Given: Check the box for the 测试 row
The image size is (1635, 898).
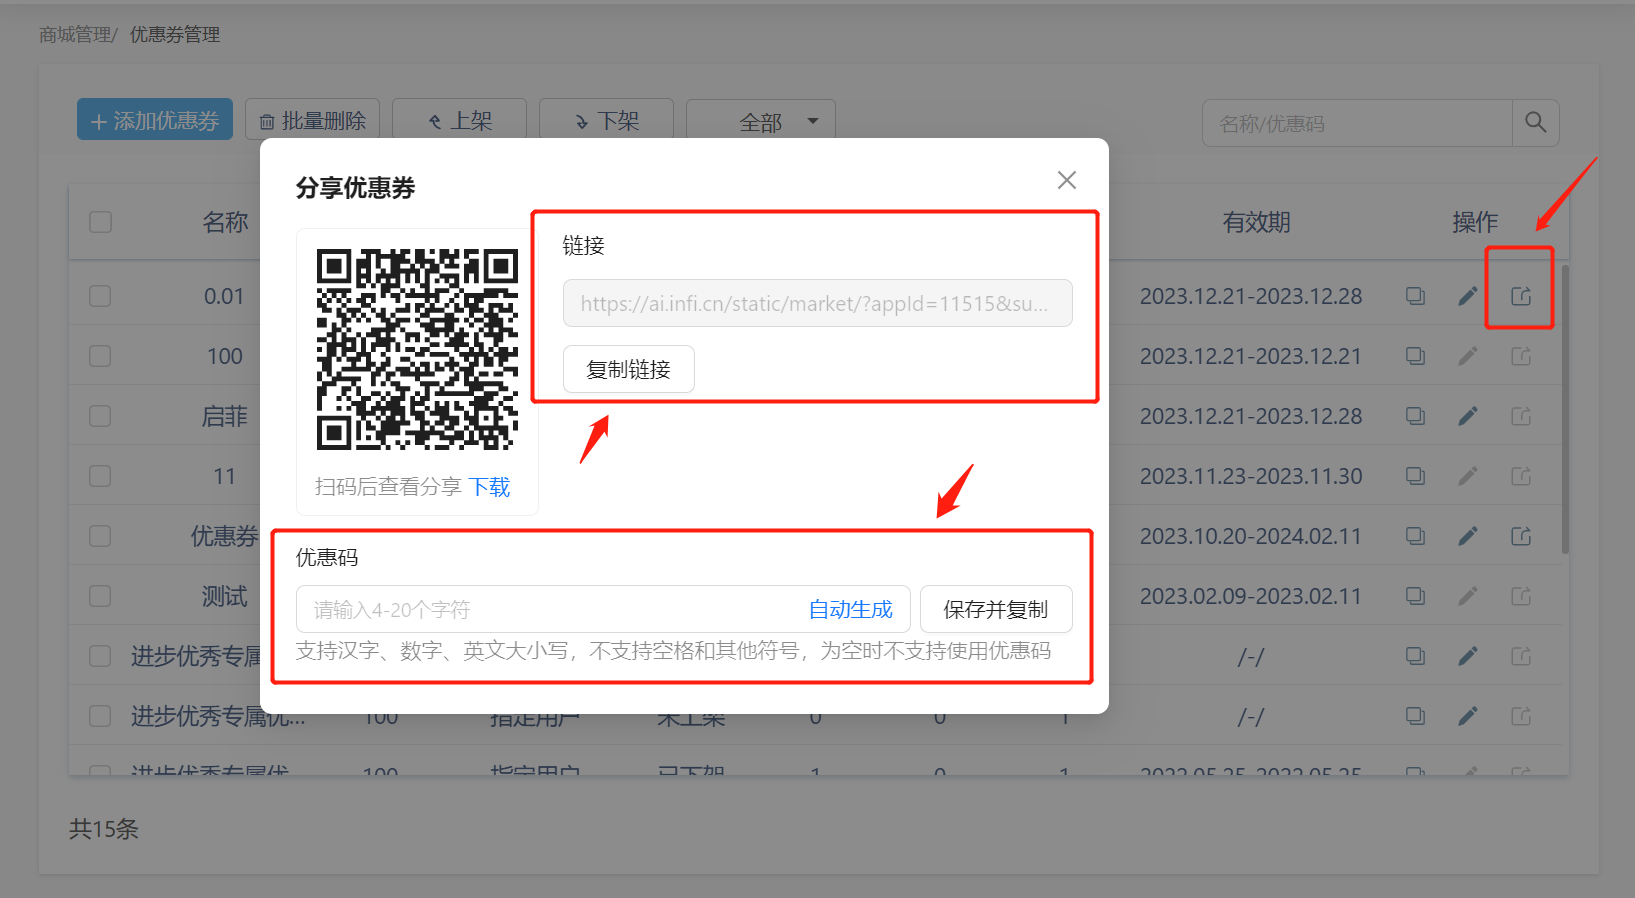Looking at the screenshot, I should click(100, 596).
